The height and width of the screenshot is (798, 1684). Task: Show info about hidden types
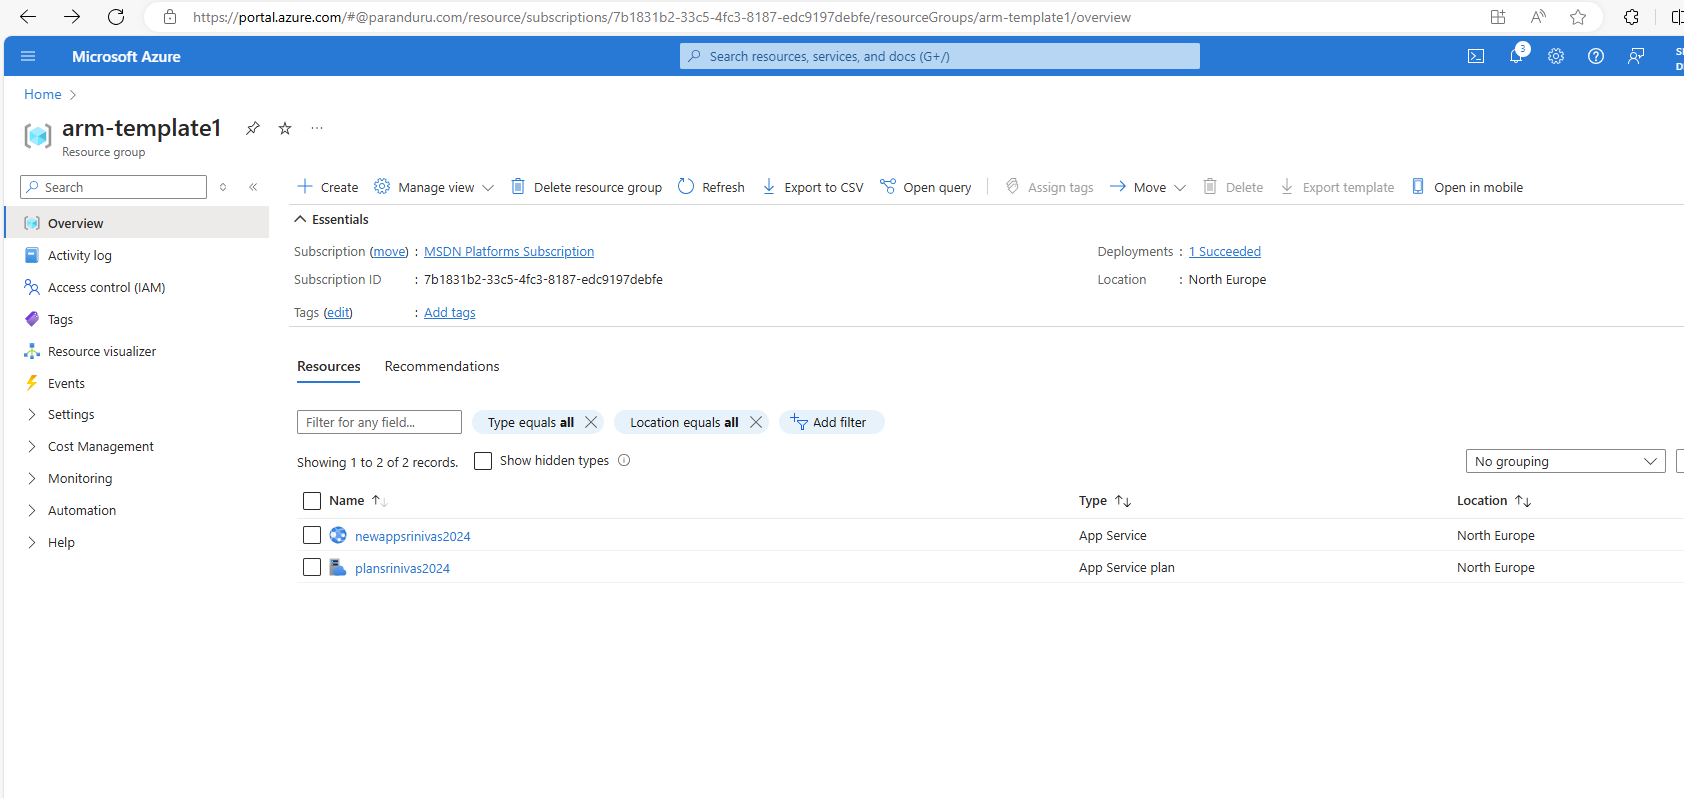click(x=624, y=461)
